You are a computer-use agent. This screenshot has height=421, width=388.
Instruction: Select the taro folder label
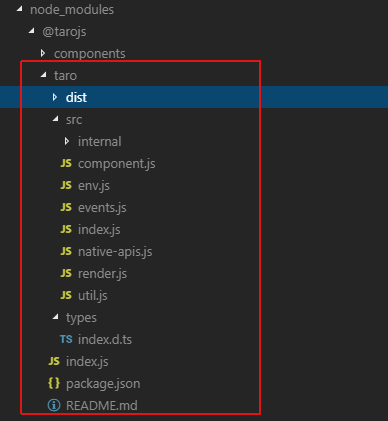(65, 76)
